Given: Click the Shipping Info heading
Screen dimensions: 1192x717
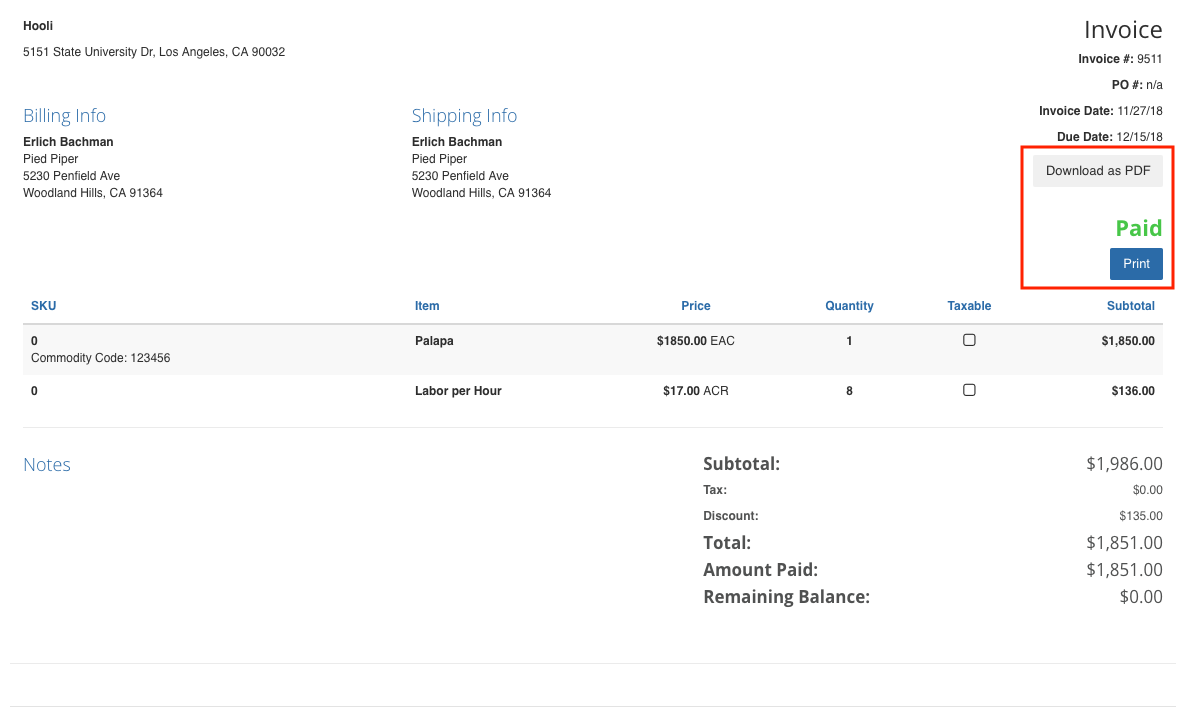Looking at the screenshot, I should click(464, 116).
